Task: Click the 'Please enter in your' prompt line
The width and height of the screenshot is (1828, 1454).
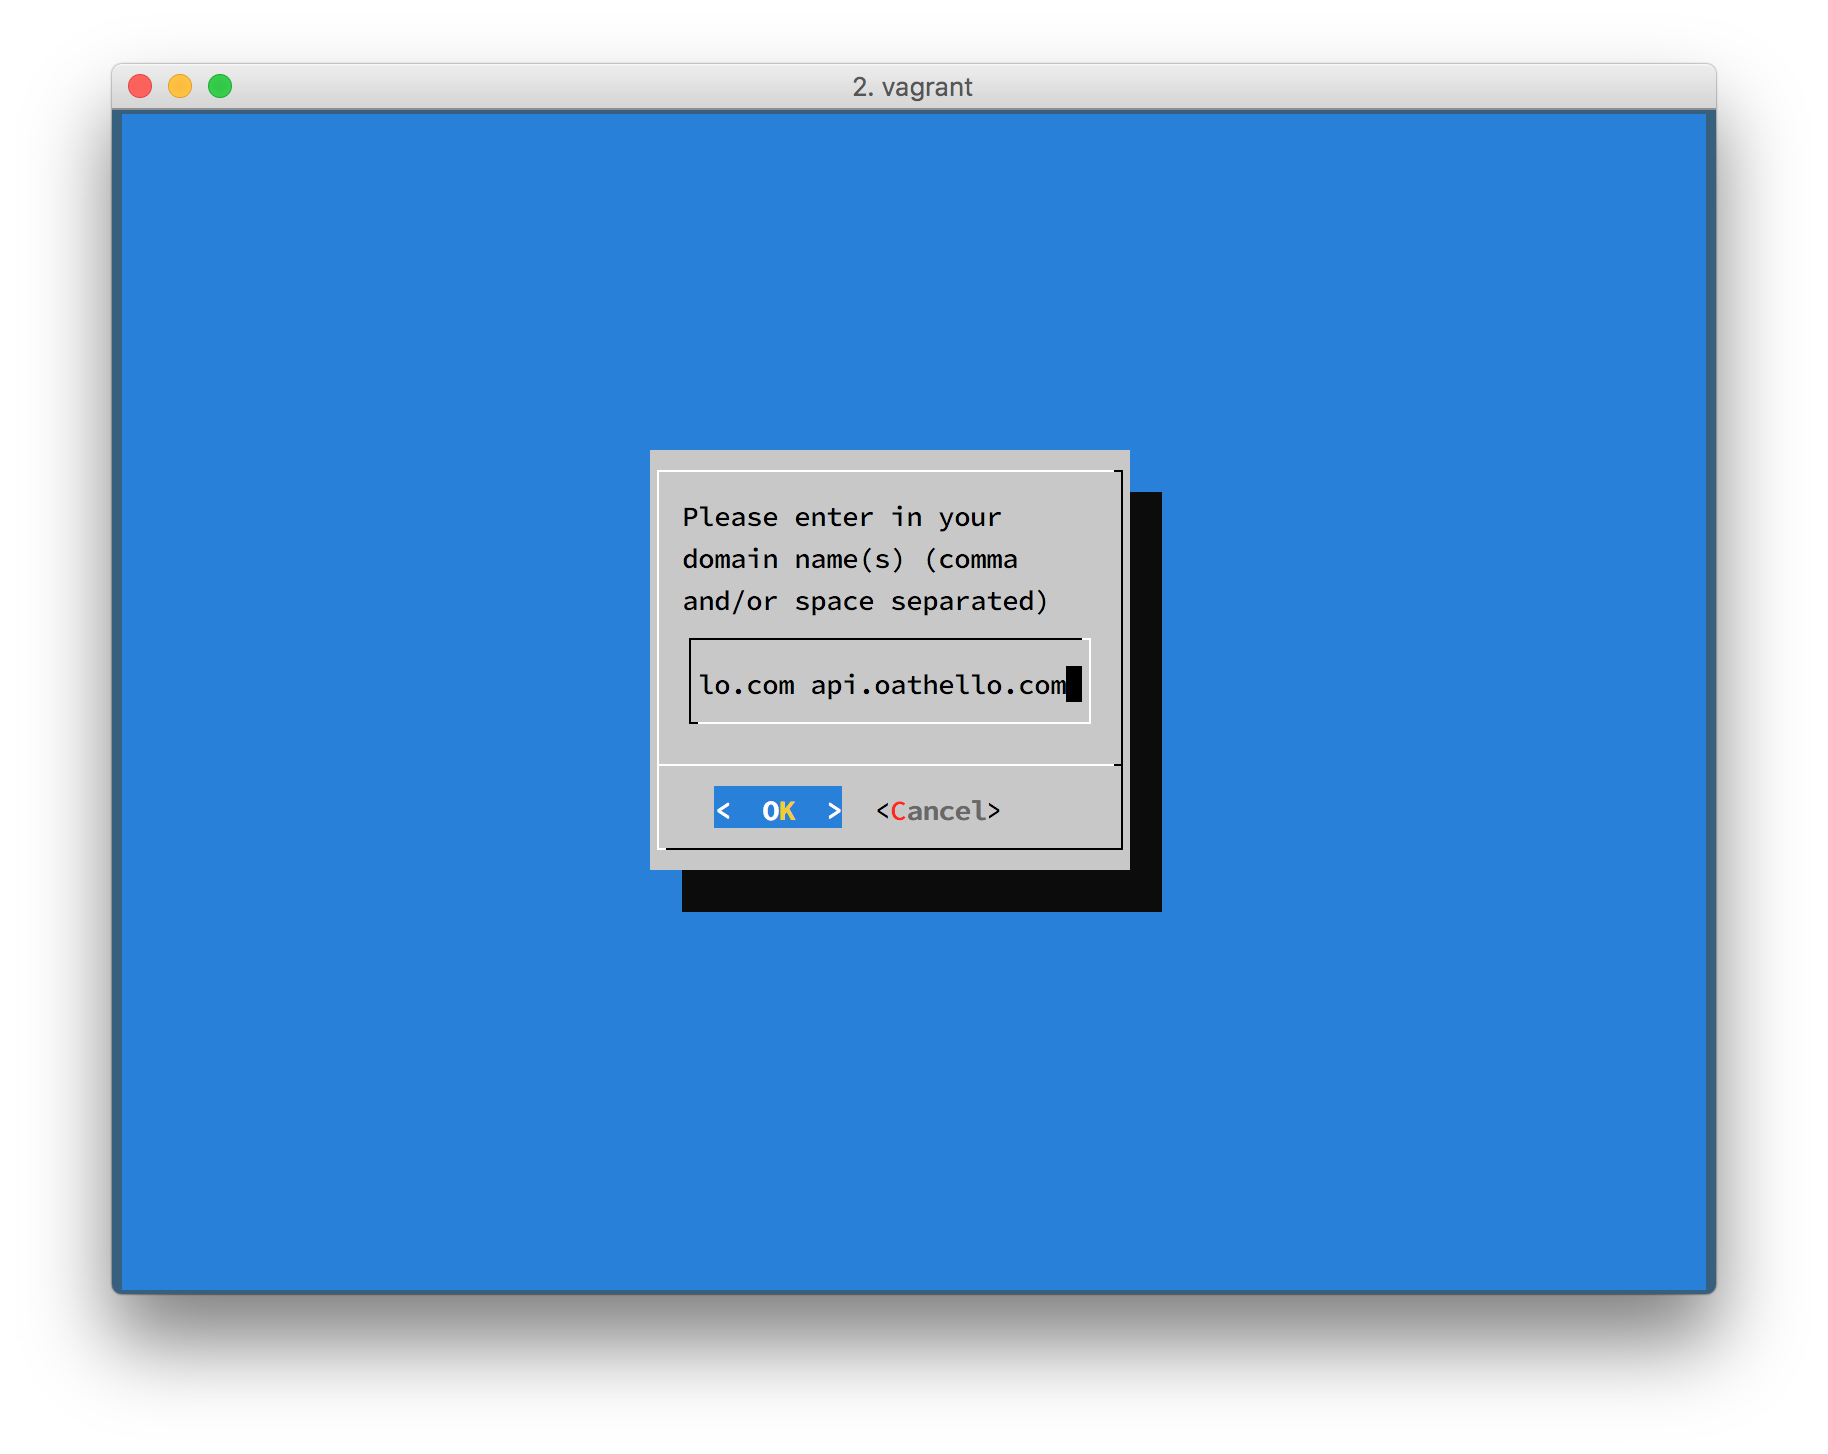Action: click(841, 517)
